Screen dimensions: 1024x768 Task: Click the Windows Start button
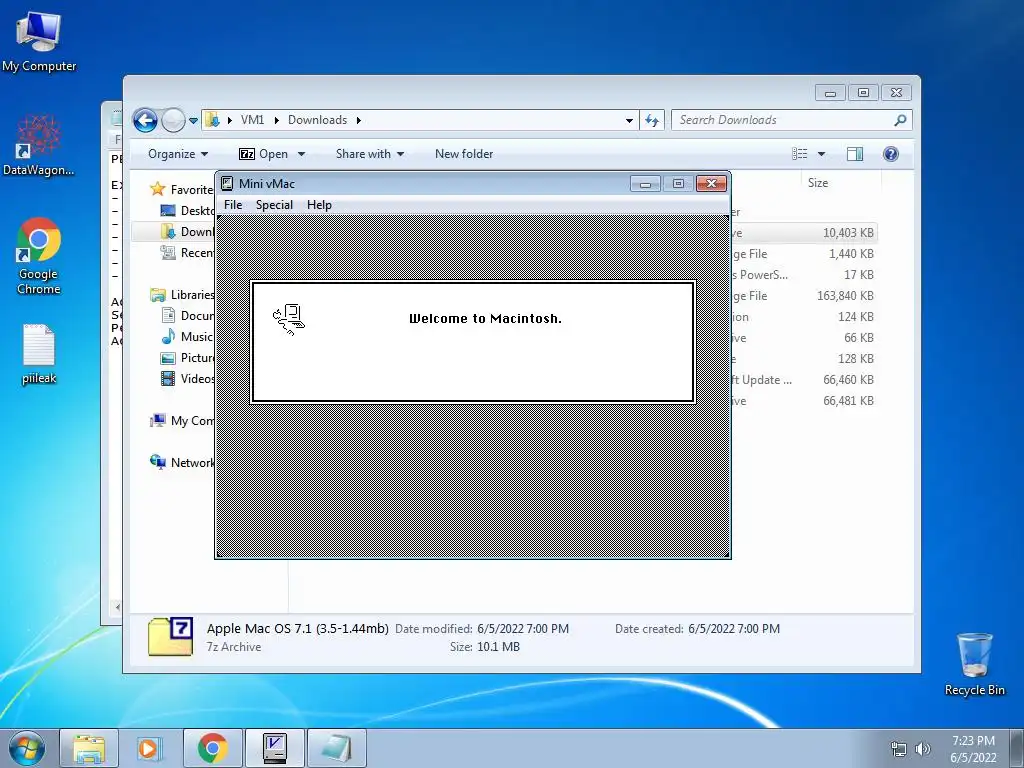pyautogui.click(x=27, y=748)
